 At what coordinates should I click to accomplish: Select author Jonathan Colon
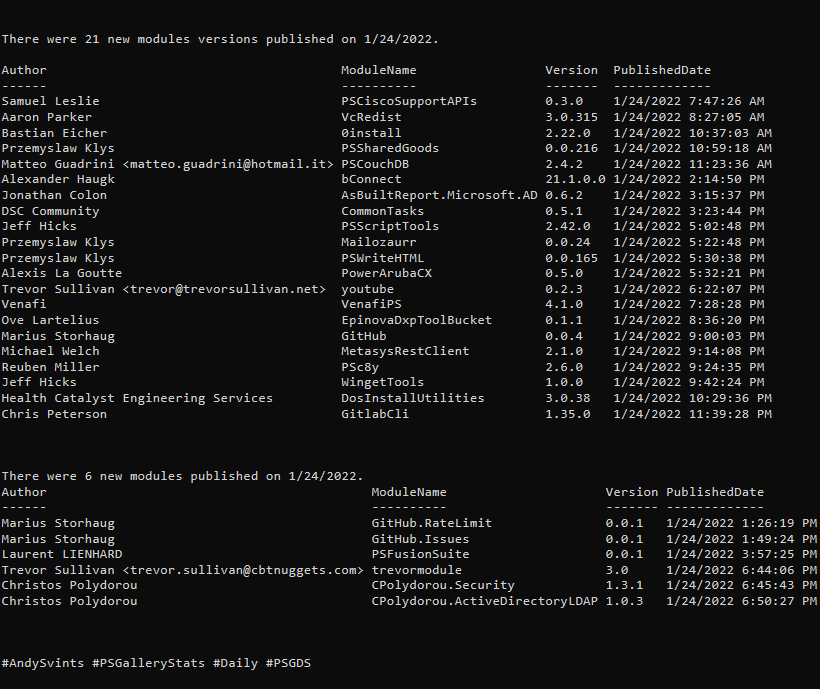pyautogui.click(x=54, y=195)
